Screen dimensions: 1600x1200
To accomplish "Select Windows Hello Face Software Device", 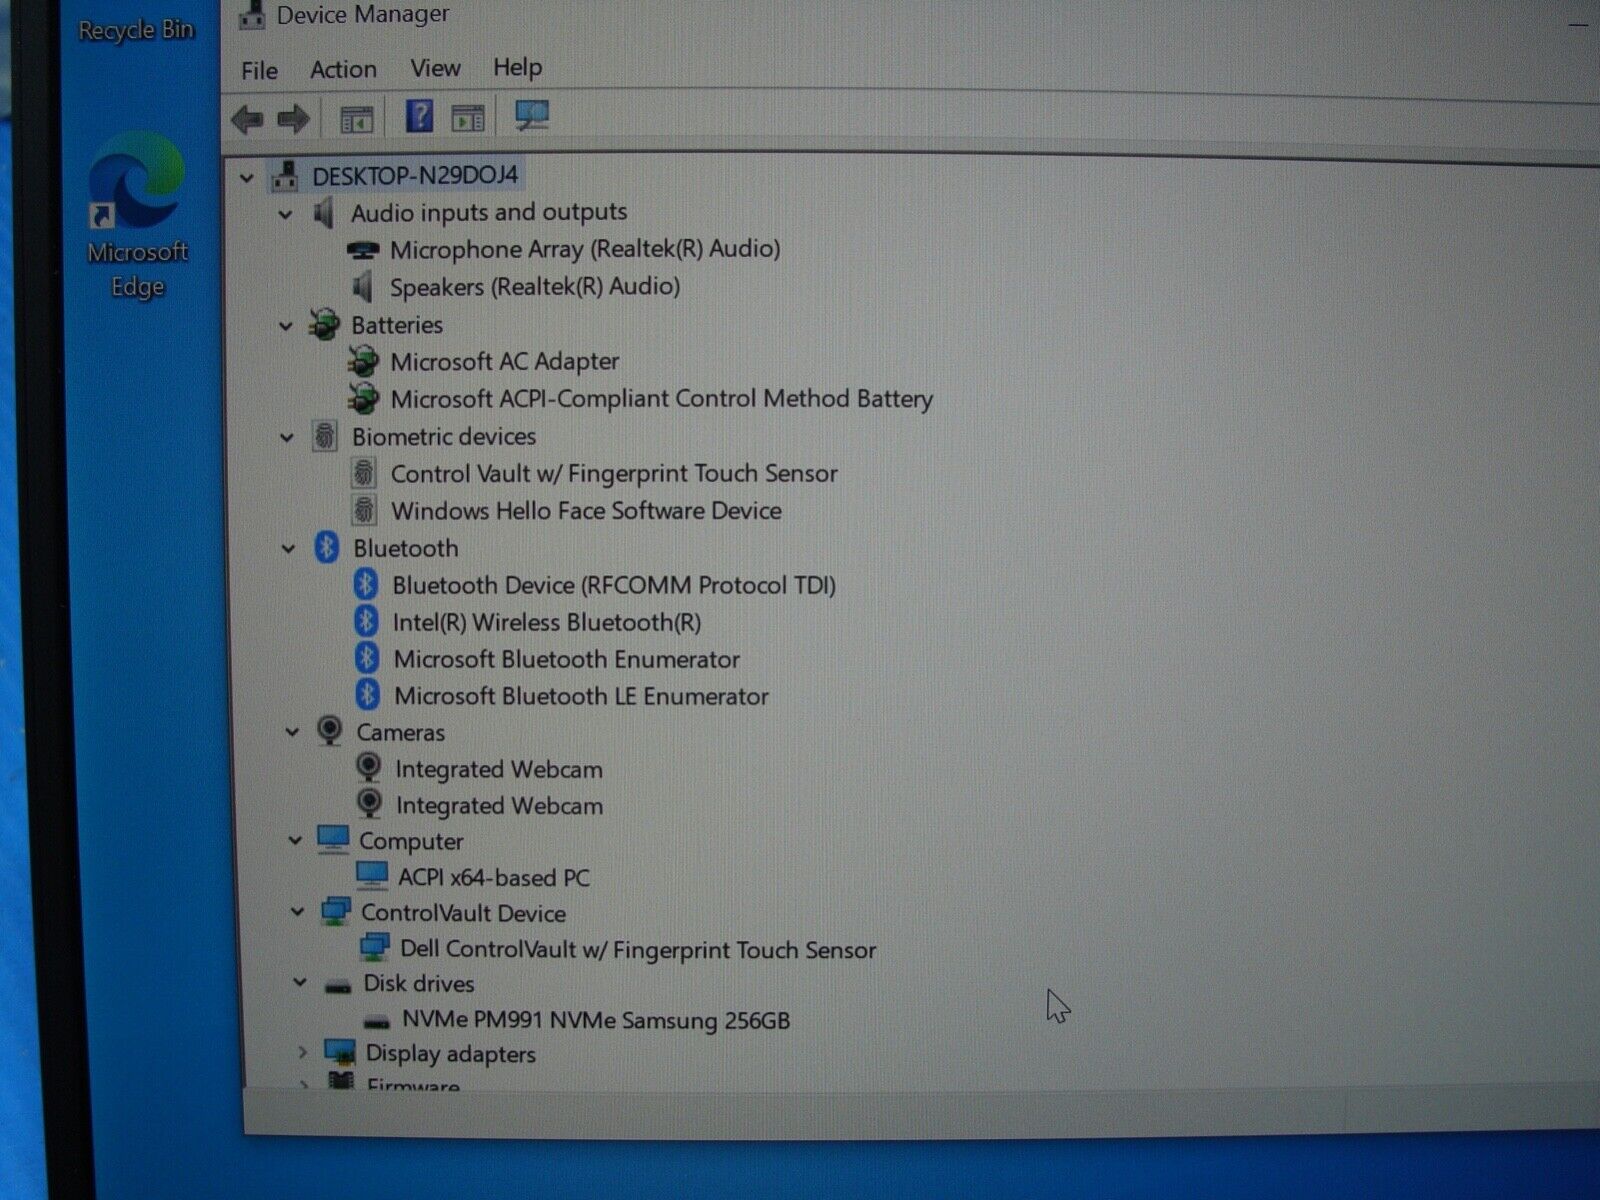I will coord(586,511).
